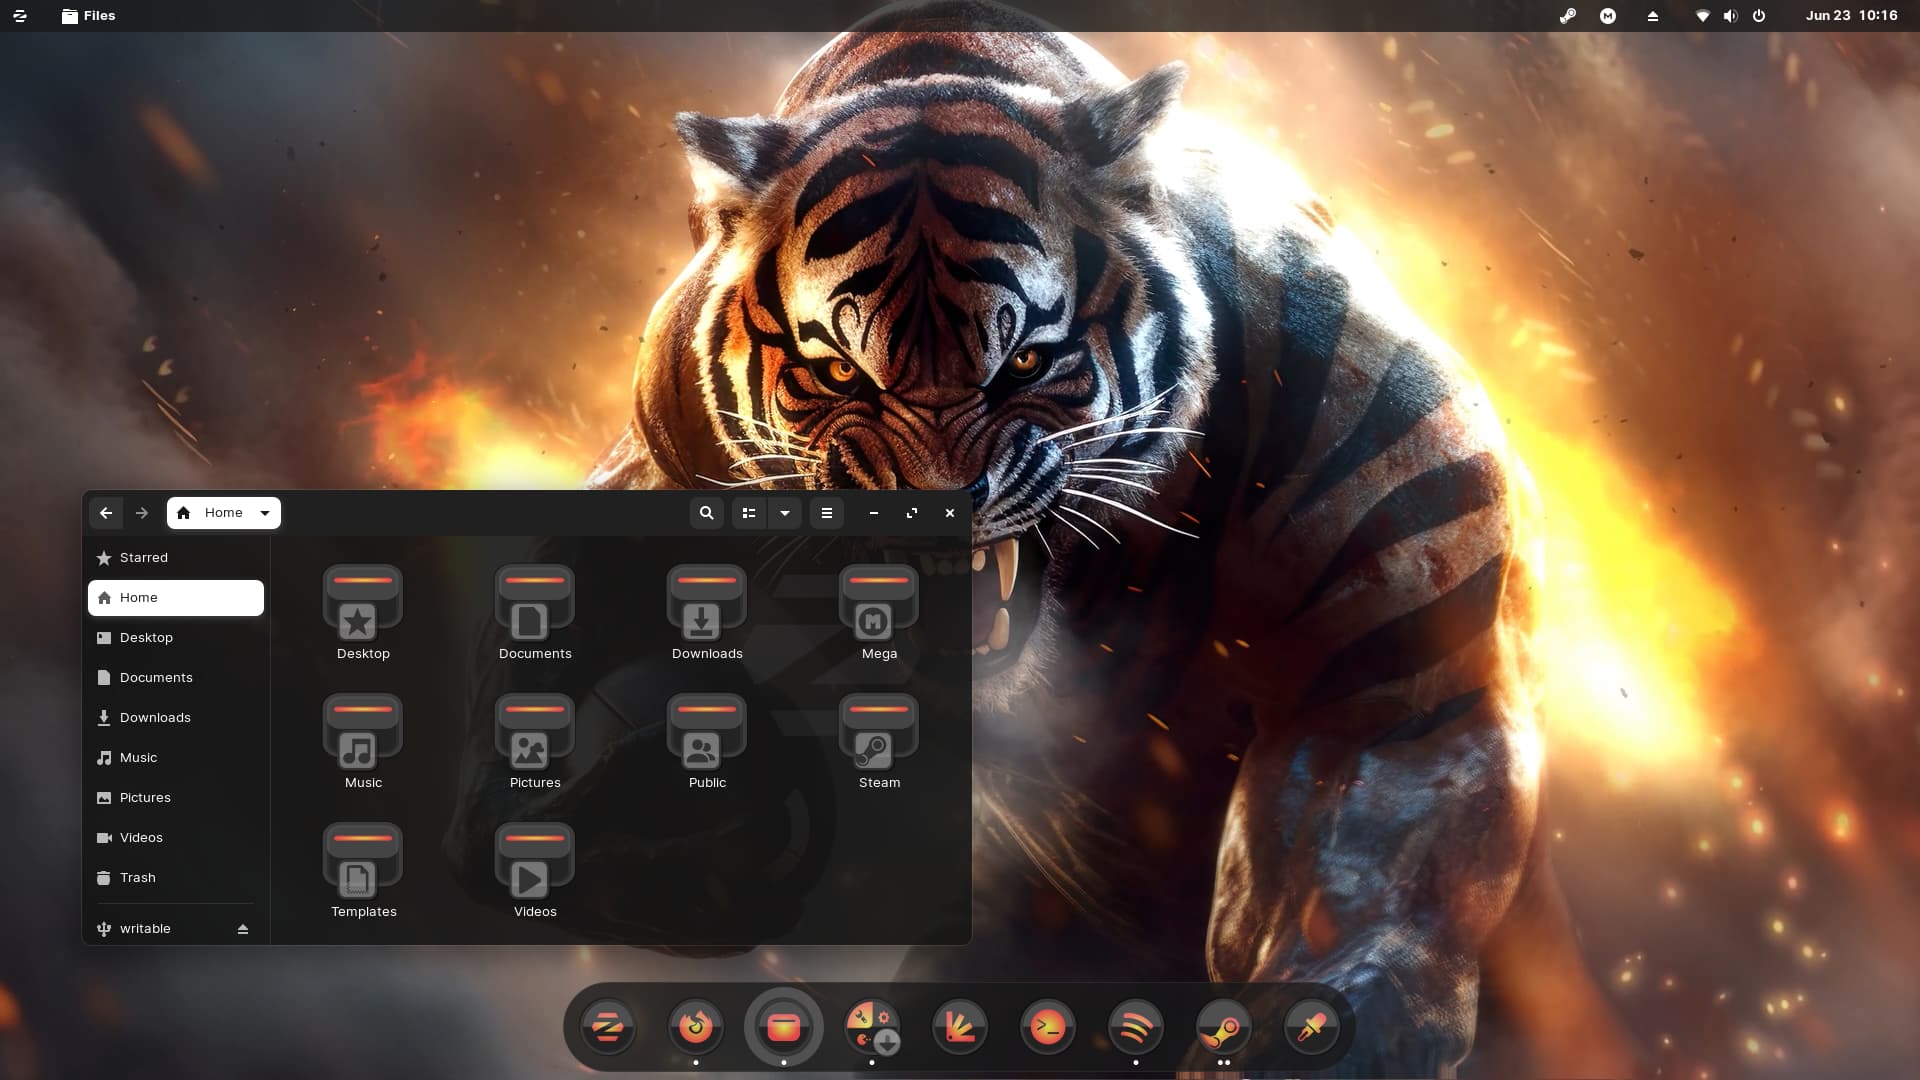This screenshot has width=1920, height=1080.
Task: Open the Terminal from the dock
Action: tap(1048, 1027)
